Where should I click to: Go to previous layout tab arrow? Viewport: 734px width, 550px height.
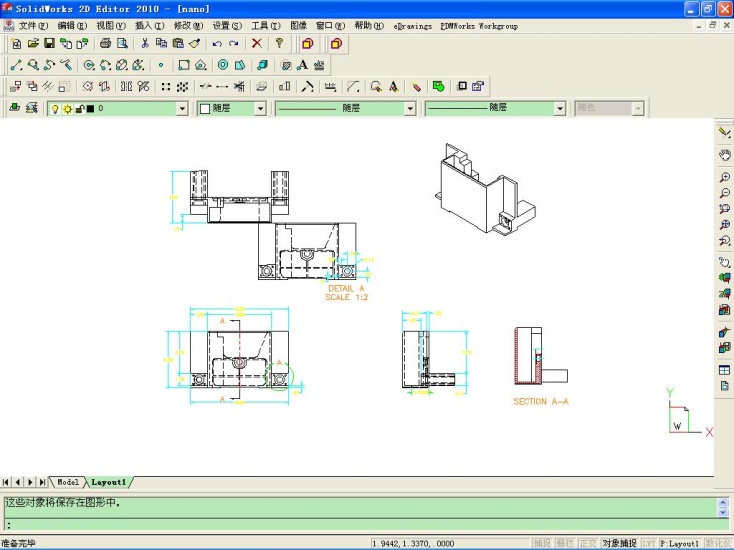[18, 482]
